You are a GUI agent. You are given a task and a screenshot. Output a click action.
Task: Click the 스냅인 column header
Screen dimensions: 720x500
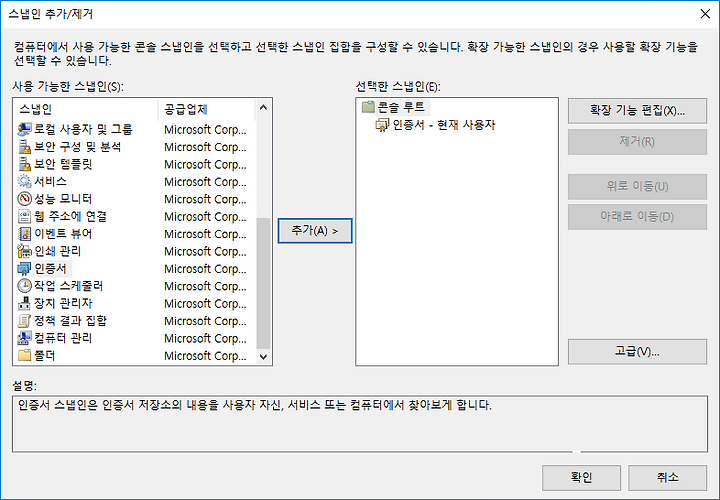click(86, 109)
